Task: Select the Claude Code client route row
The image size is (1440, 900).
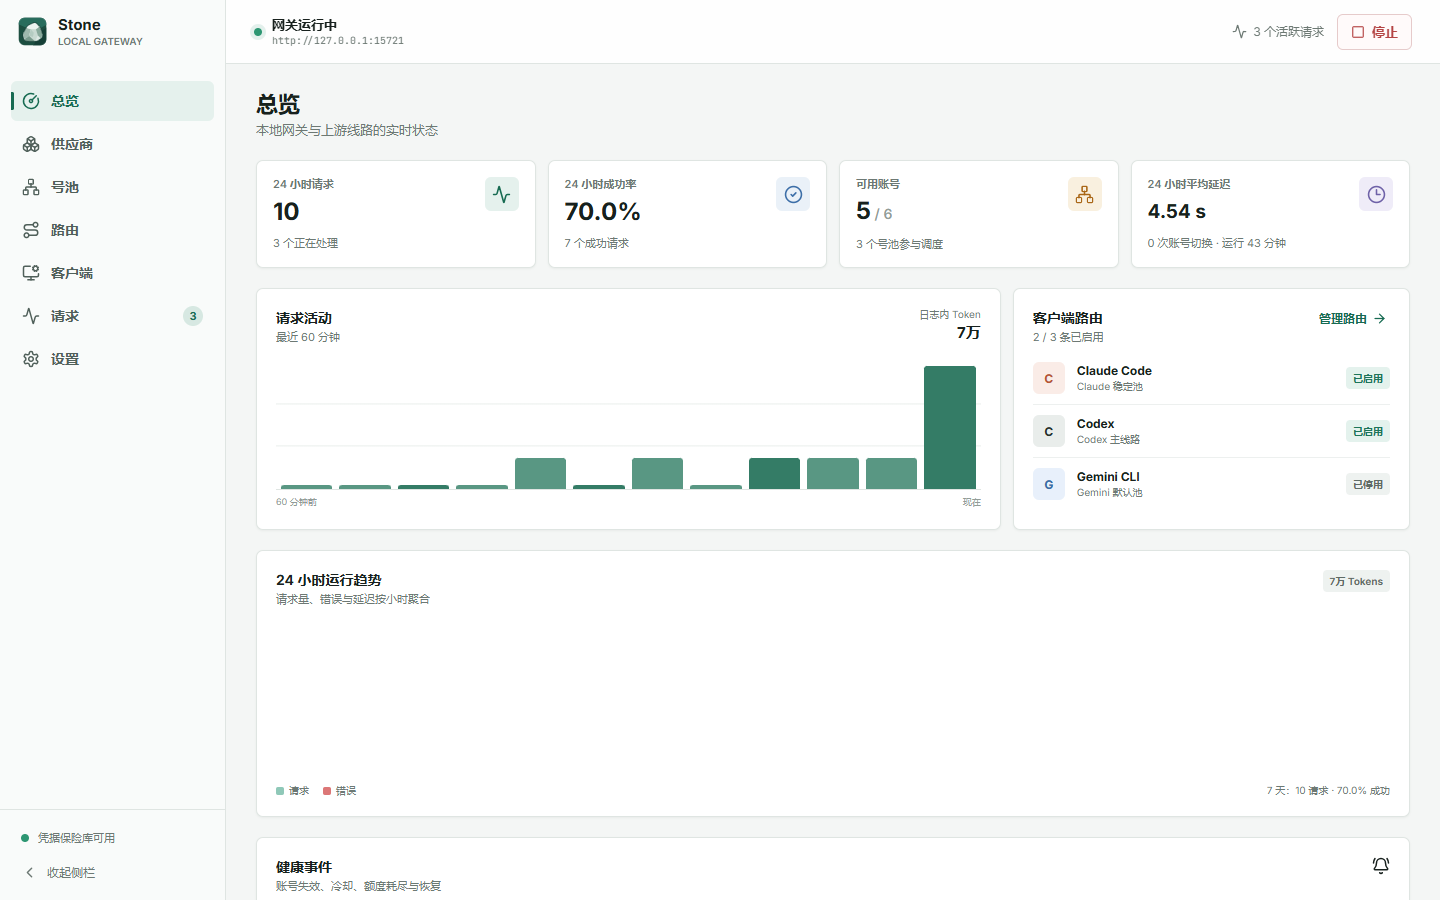Action: click(x=1211, y=378)
